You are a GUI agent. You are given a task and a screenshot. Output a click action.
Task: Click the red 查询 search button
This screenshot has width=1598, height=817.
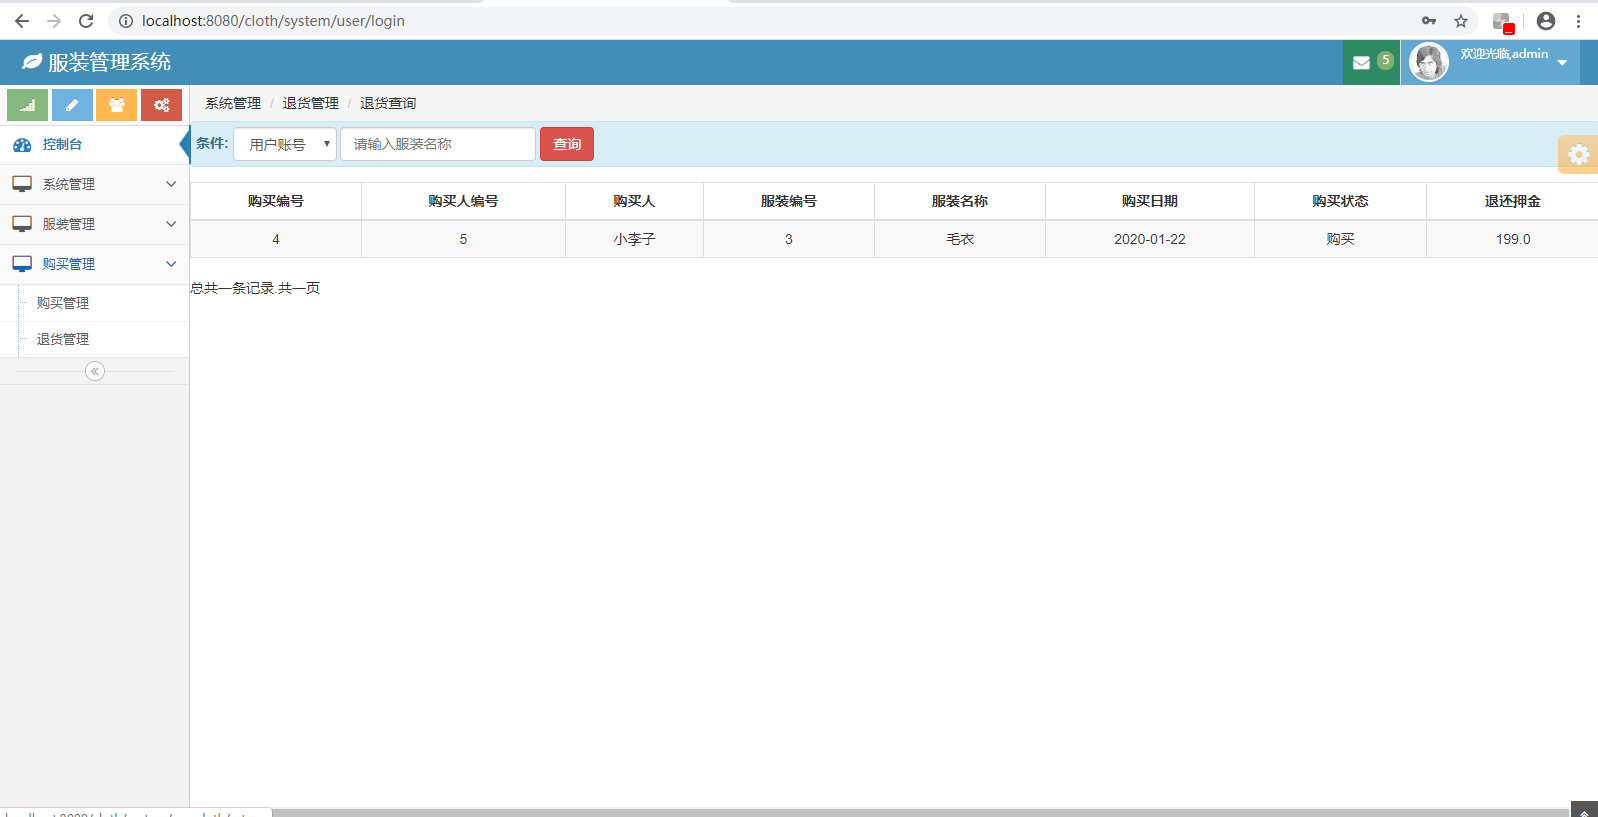click(567, 144)
